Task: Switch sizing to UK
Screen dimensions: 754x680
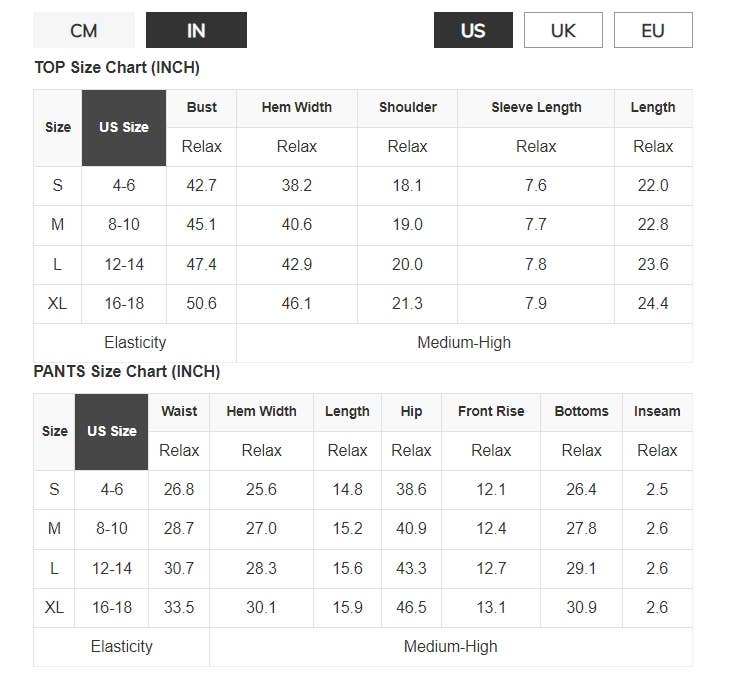Action: tap(563, 30)
